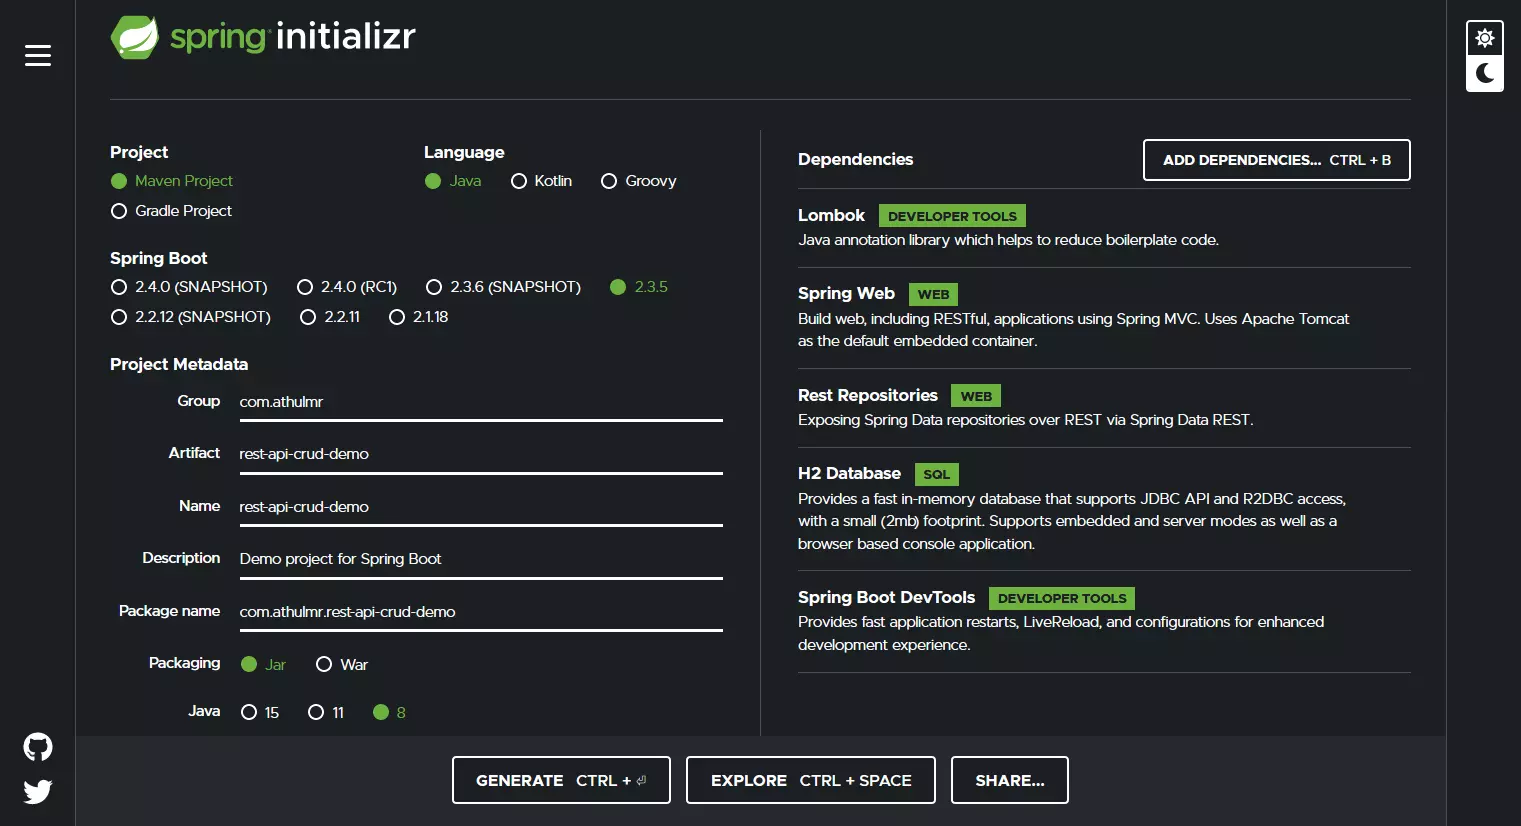The width and height of the screenshot is (1521, 826).
Task: Click the Name input field
Action: coord(481,507)
